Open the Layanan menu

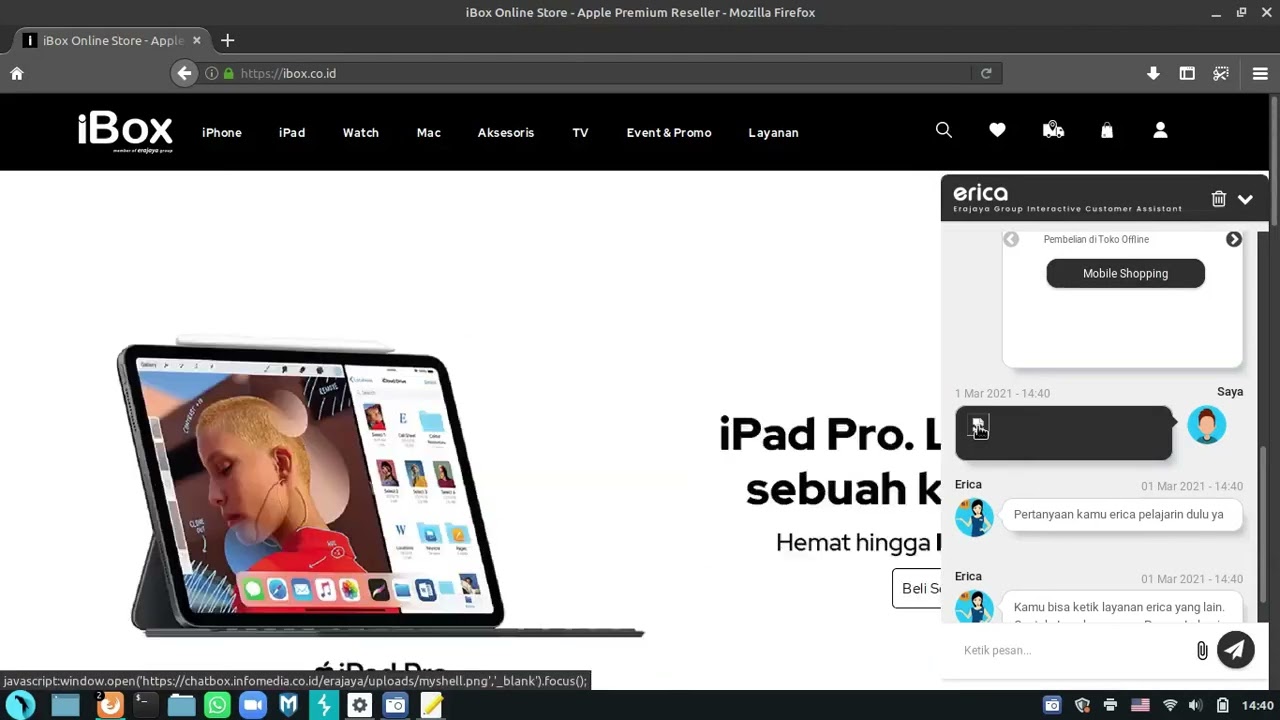pos(773,132)
